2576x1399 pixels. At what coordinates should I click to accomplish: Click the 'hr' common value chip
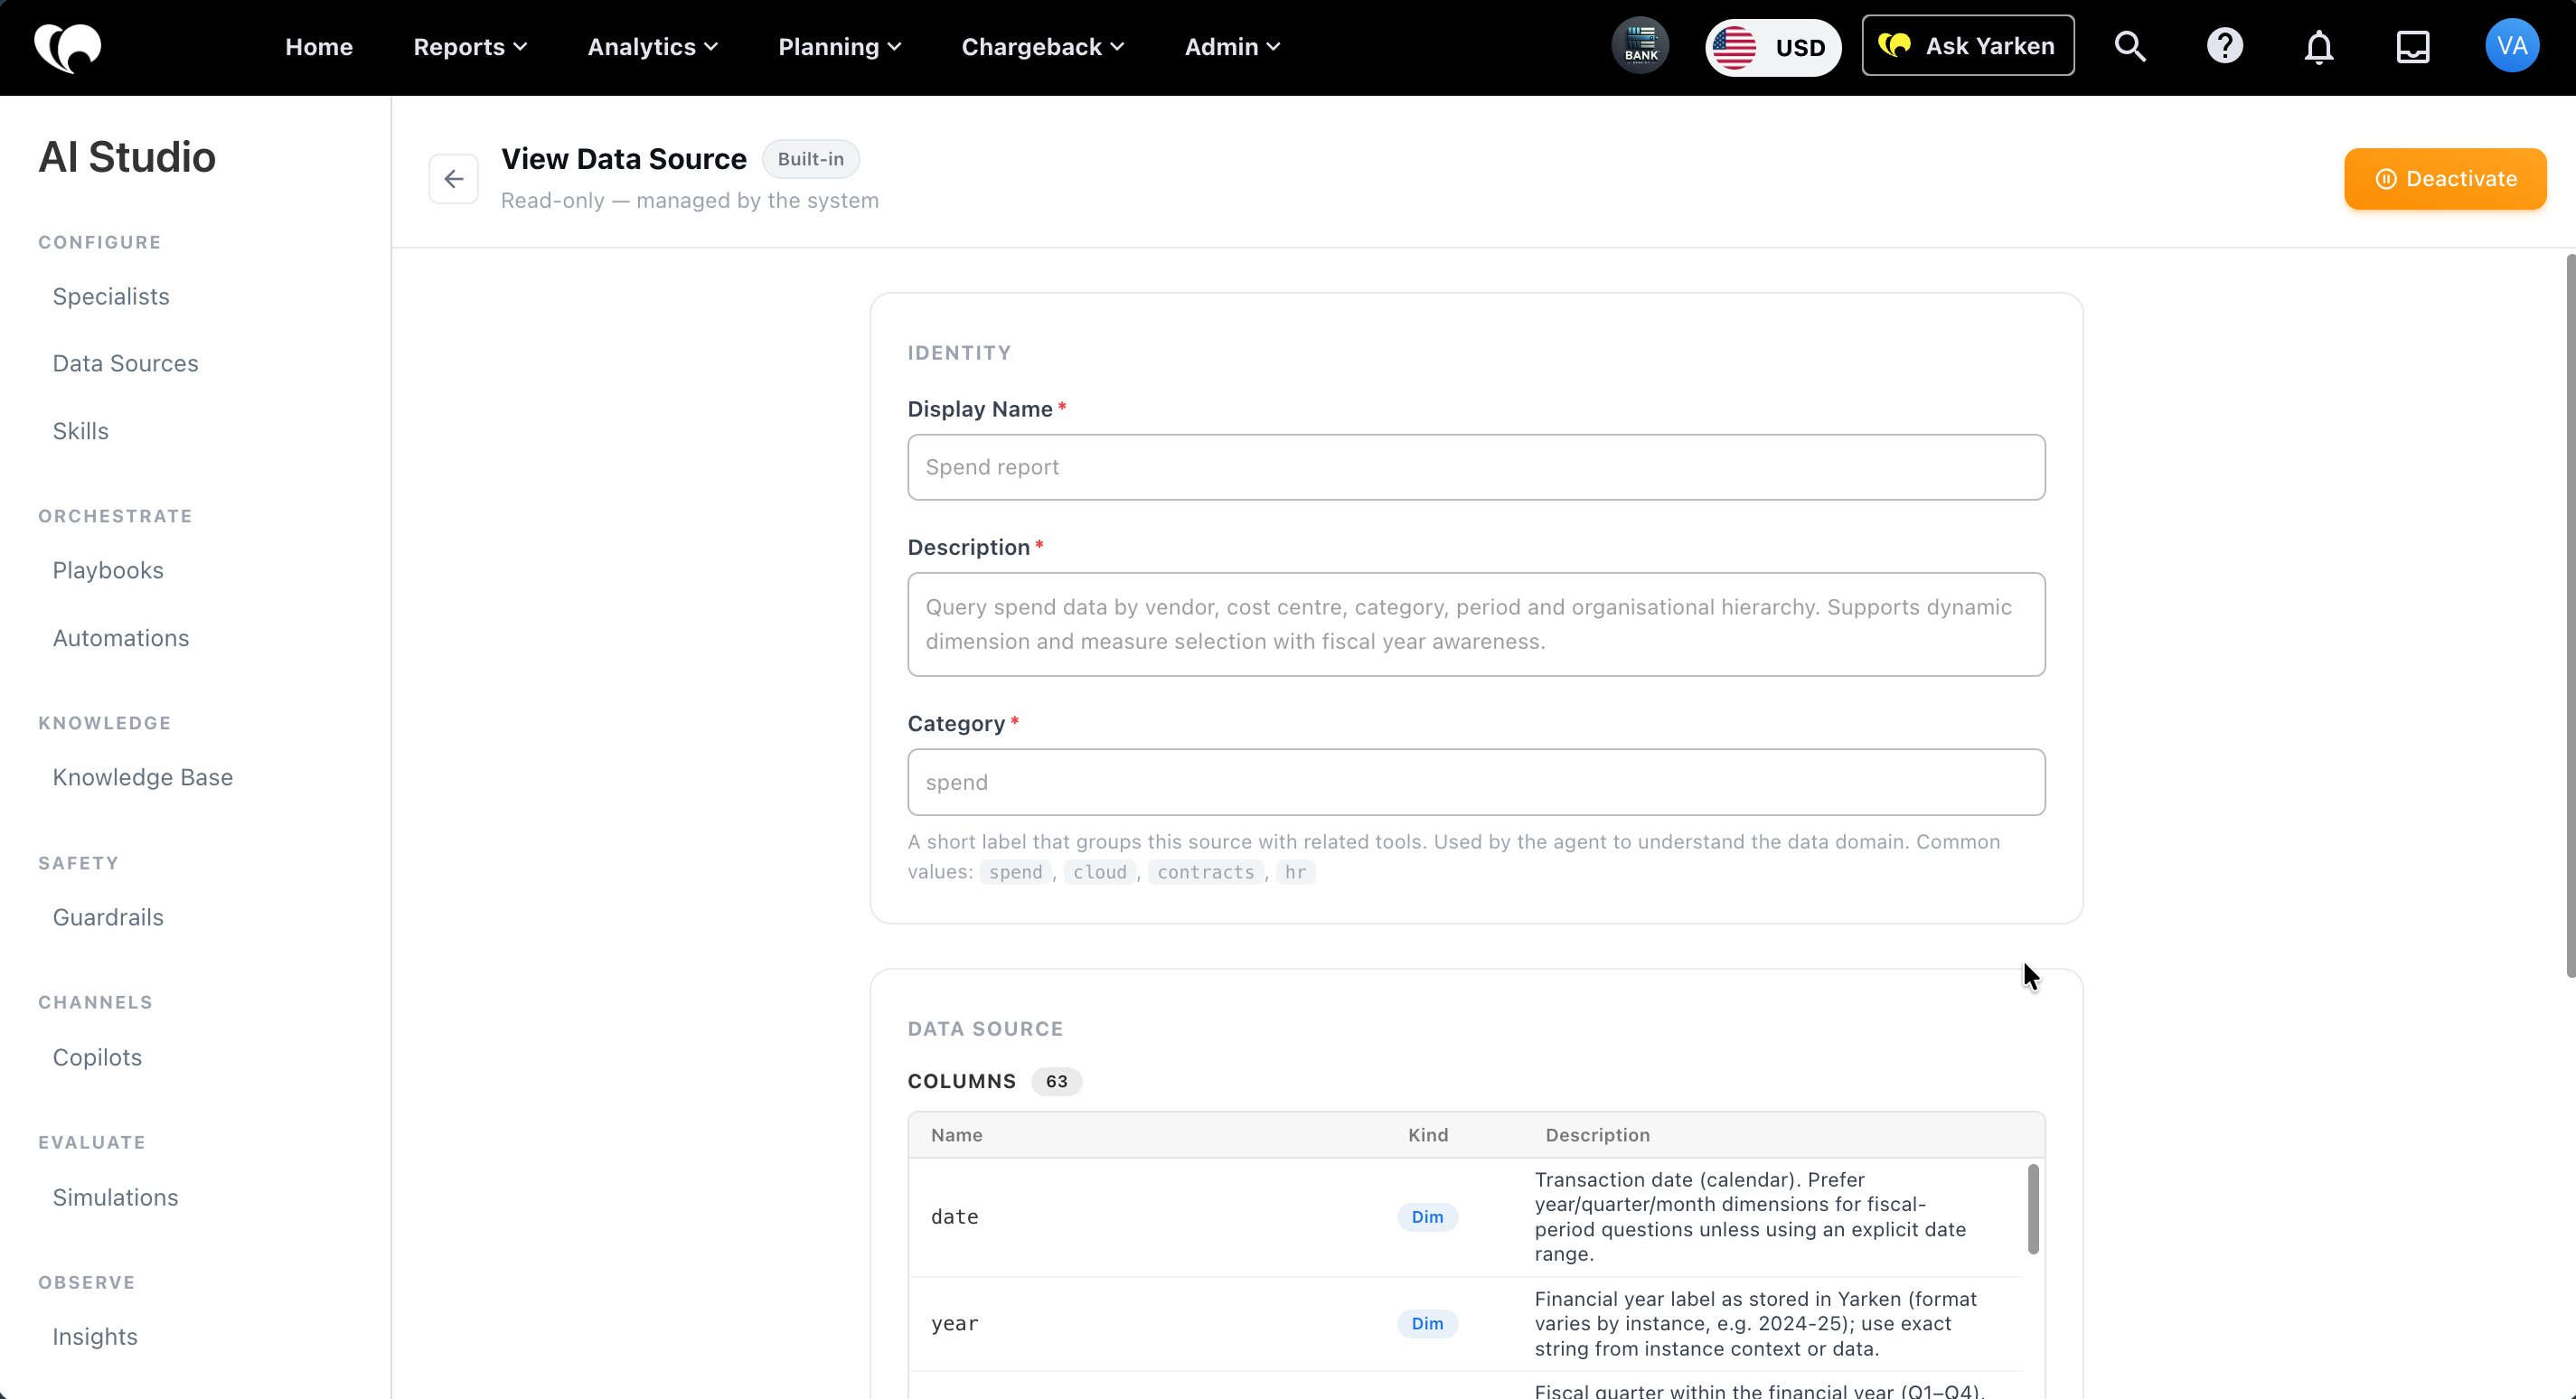click(1295, 872)
